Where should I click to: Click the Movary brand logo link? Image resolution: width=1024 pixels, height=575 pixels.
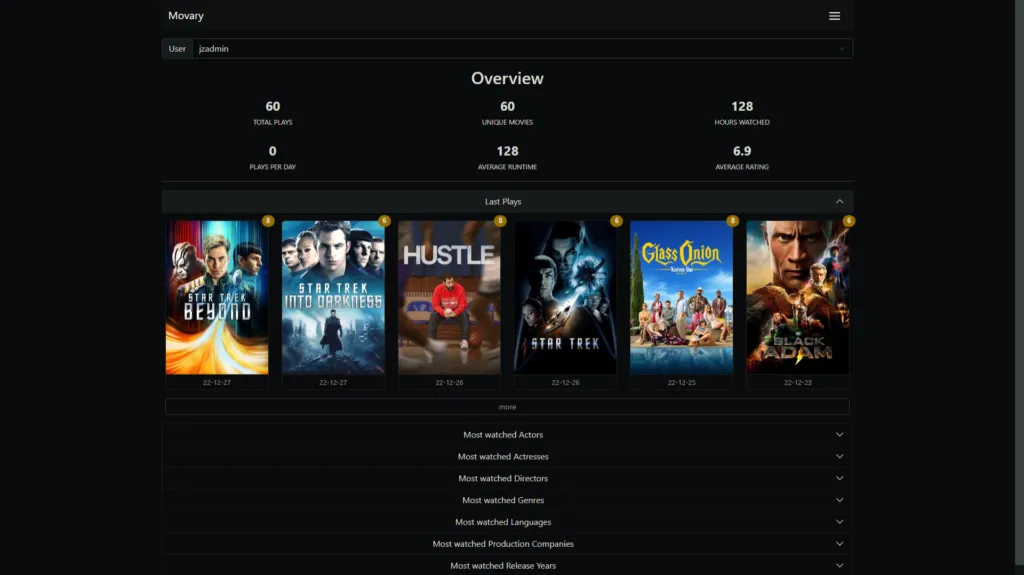coord(186,16)
